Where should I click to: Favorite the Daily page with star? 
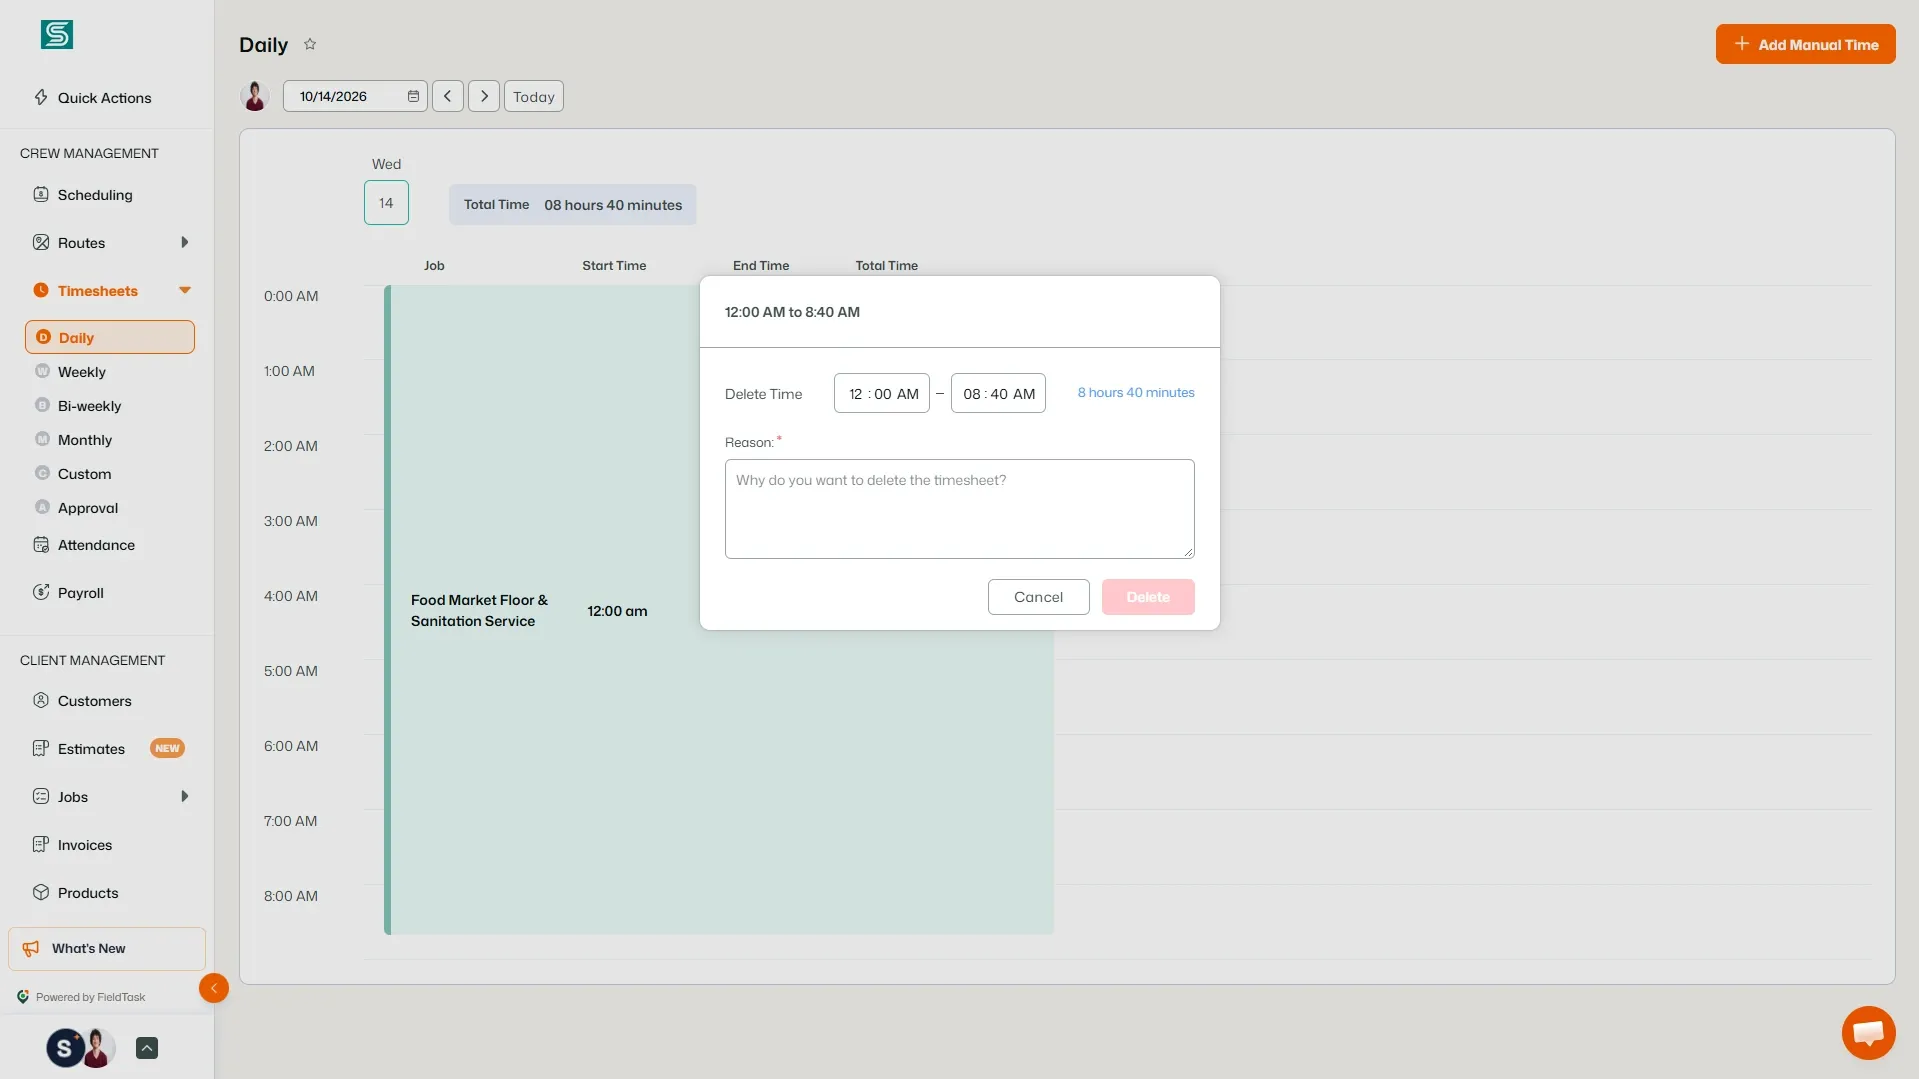pos(310,44)
